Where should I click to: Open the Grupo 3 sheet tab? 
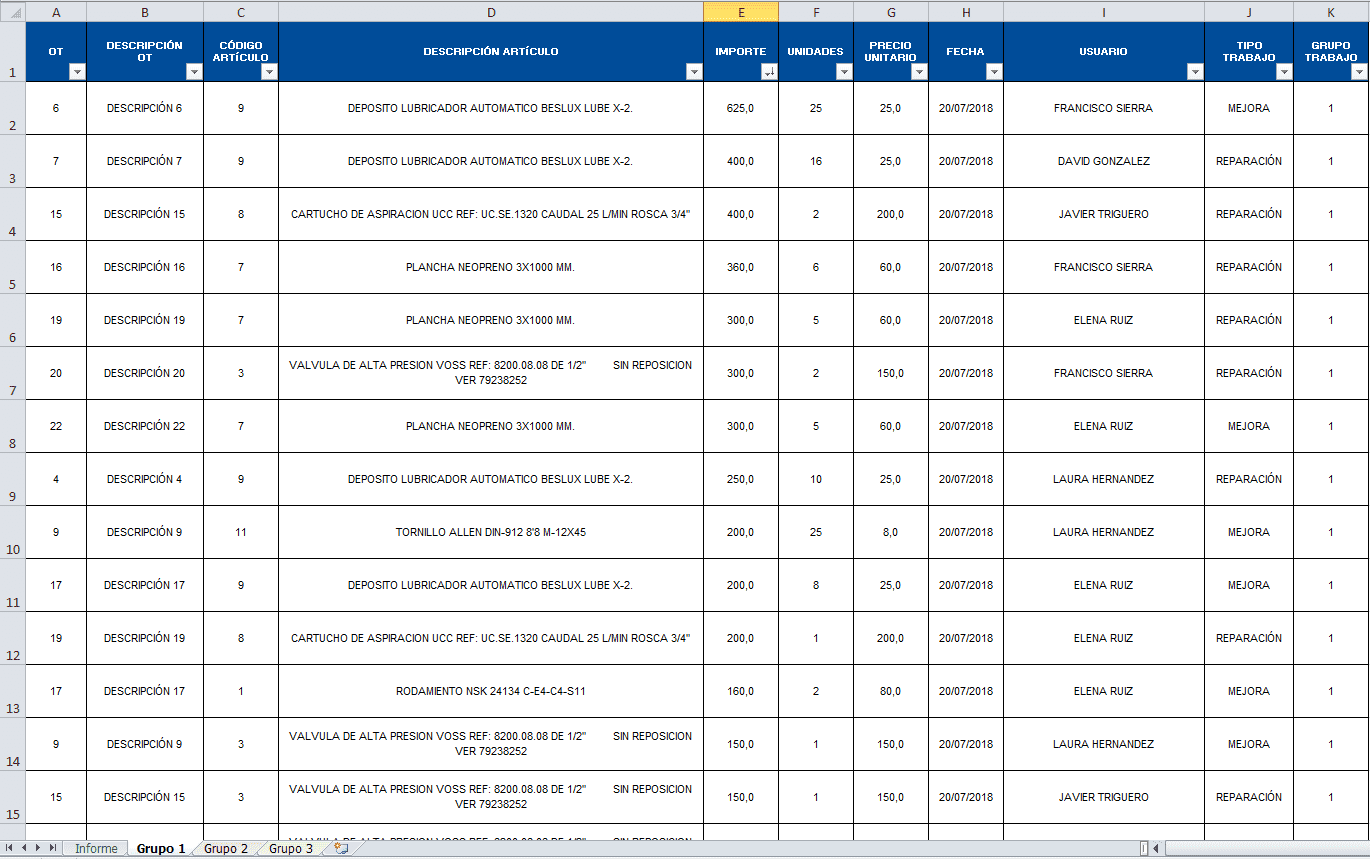pyautogui.click(x=291, y=849)
